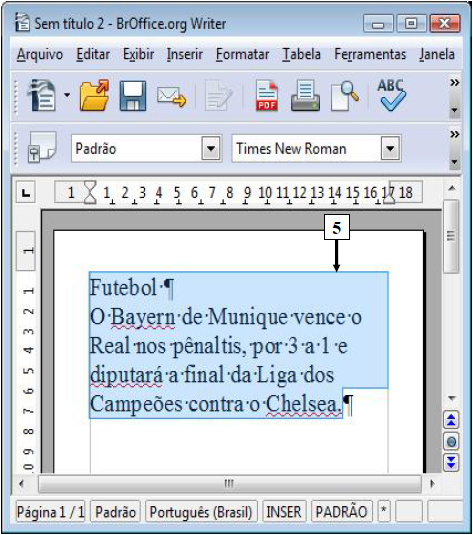Viewport: 473px width, 535px height.
Task: Open the Tabela menu
Action: [301, 54]
